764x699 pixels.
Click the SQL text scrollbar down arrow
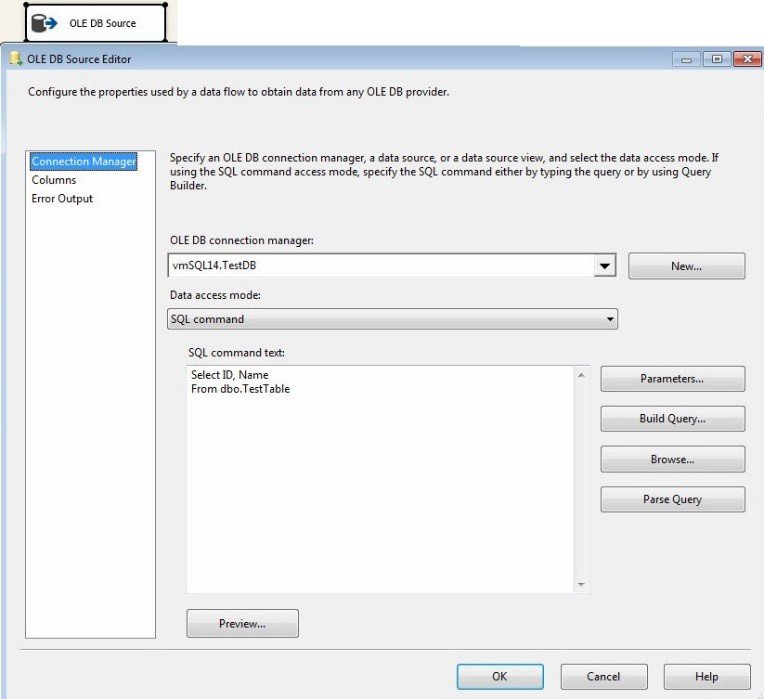581,584
